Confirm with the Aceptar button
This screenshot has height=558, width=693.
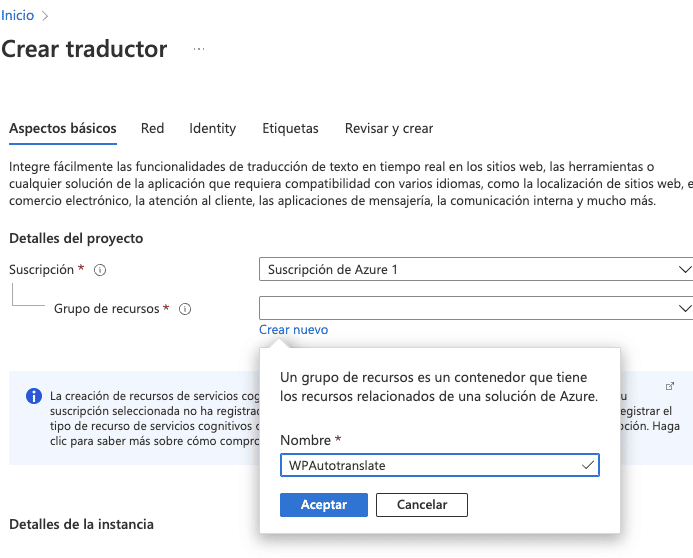coord(324,505)
